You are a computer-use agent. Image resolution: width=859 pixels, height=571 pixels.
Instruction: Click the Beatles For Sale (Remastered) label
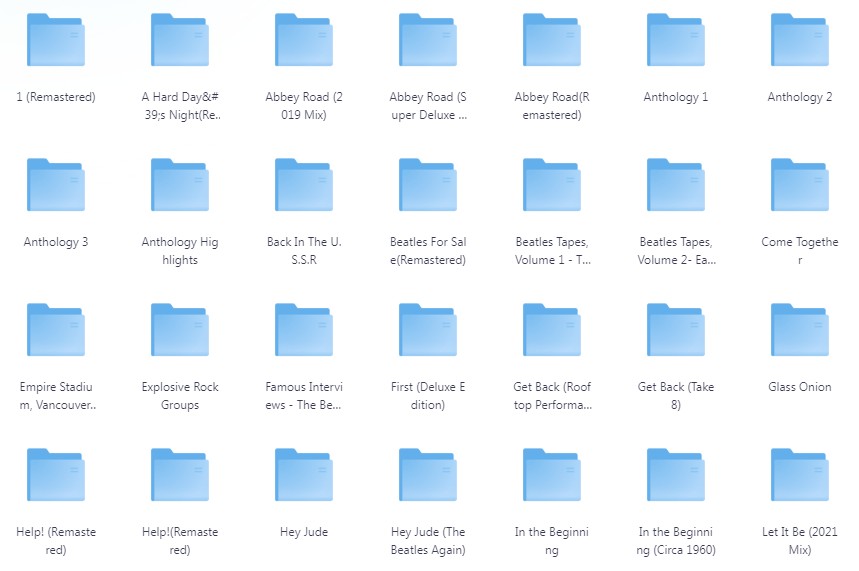(428, 251)
